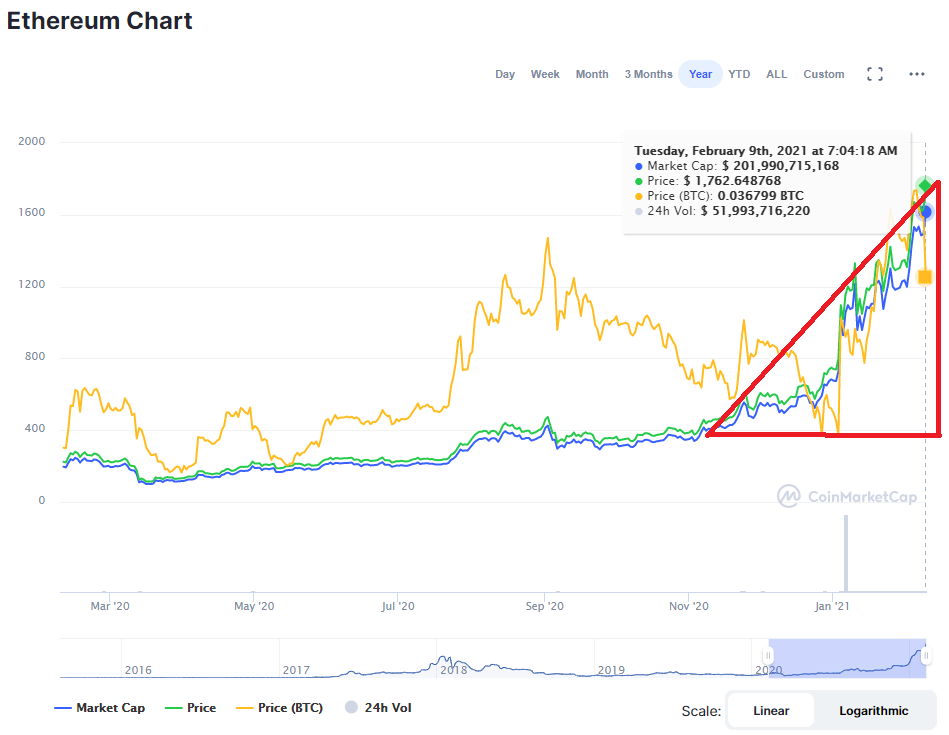Set the chart scale to Linear
Screen dimensions: 949x735
pos(771,711)
